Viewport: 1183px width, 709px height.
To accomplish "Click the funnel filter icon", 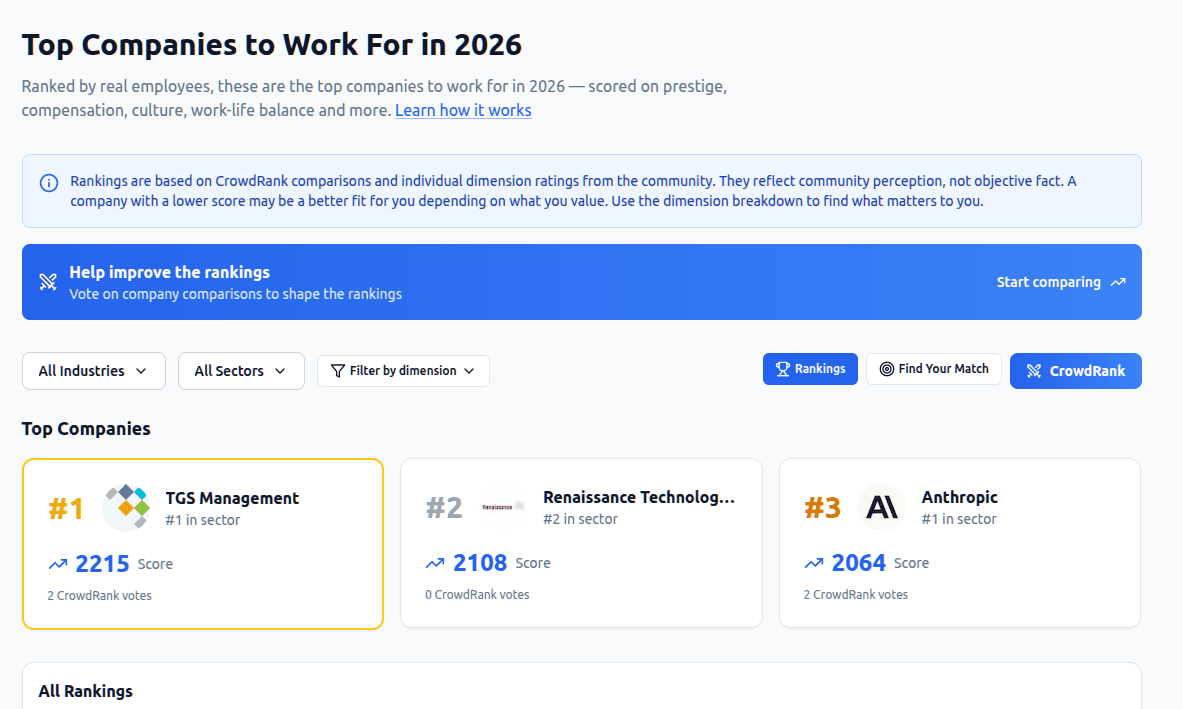I will click(x=338, y=371).
